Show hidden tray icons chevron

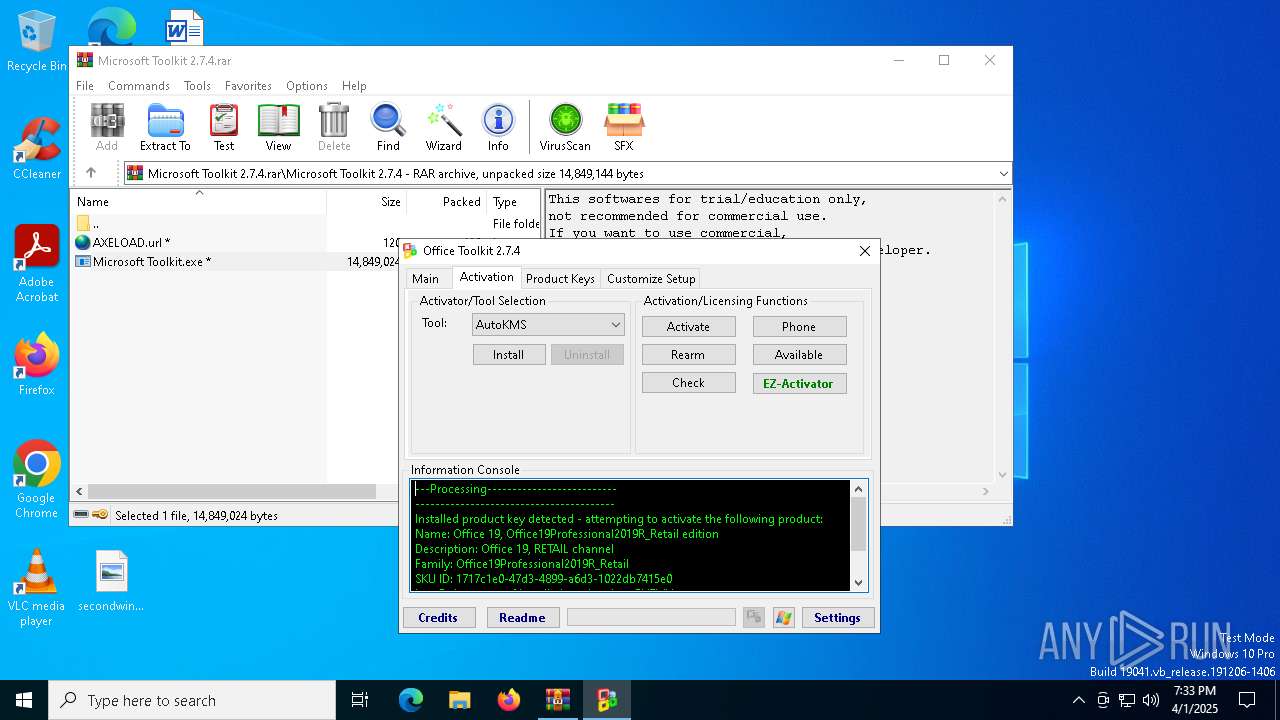tap(1078, 700)
